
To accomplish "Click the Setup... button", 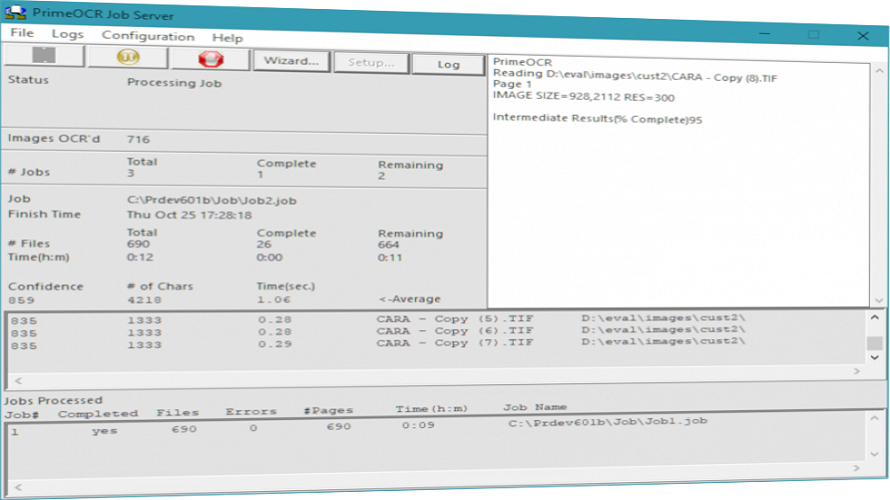I will tap(371, 62).
